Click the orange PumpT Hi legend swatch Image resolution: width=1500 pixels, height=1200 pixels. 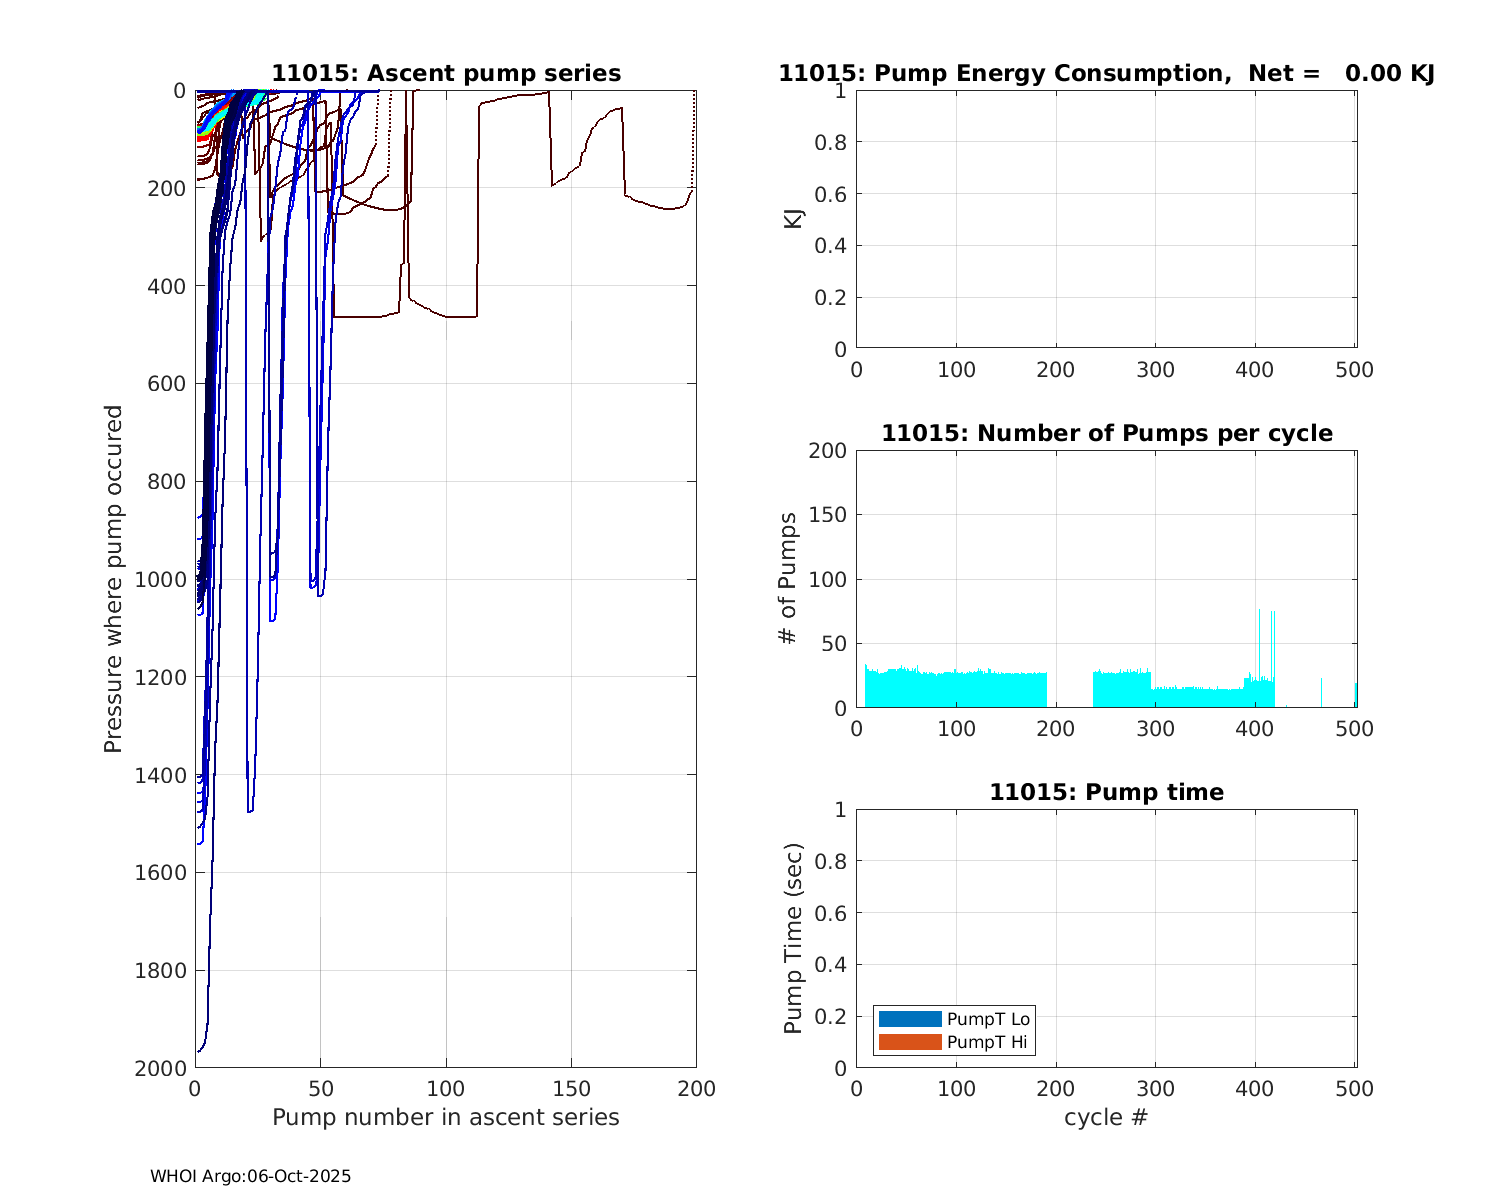coord(910,1042)
